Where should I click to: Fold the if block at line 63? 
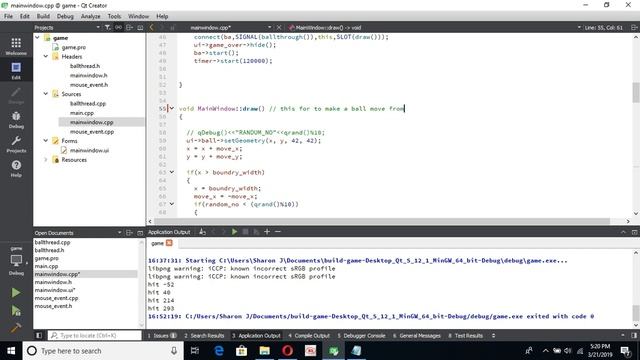[172, 172]
